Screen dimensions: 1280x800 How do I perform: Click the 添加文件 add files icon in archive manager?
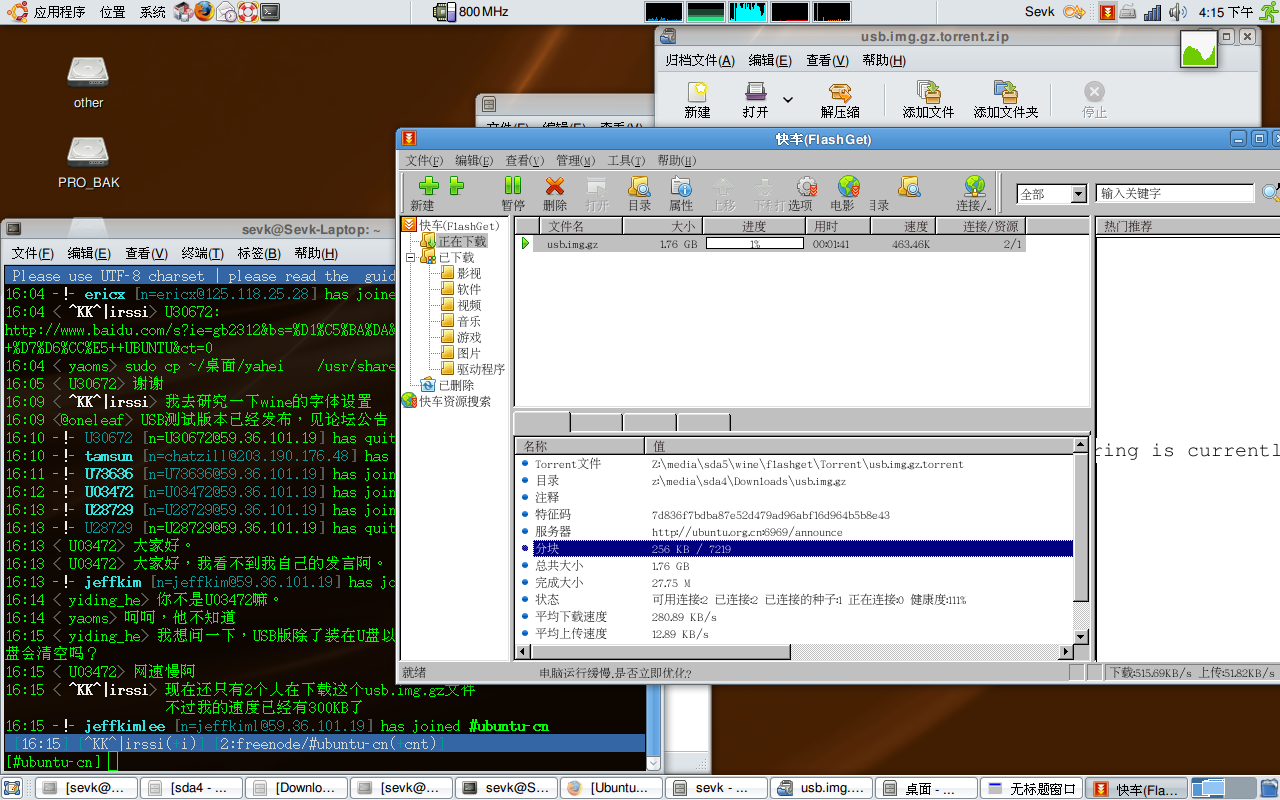coord(928,92)
